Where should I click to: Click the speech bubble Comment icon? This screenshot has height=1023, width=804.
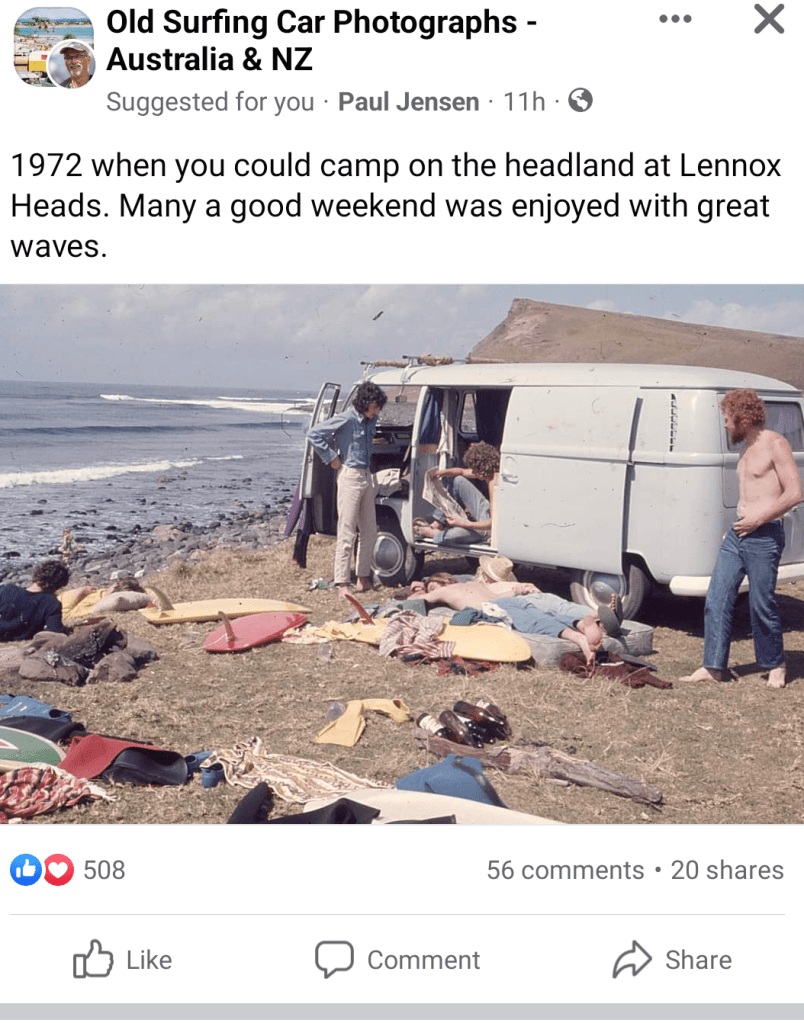pyautogui.click(x=334, y=959)
